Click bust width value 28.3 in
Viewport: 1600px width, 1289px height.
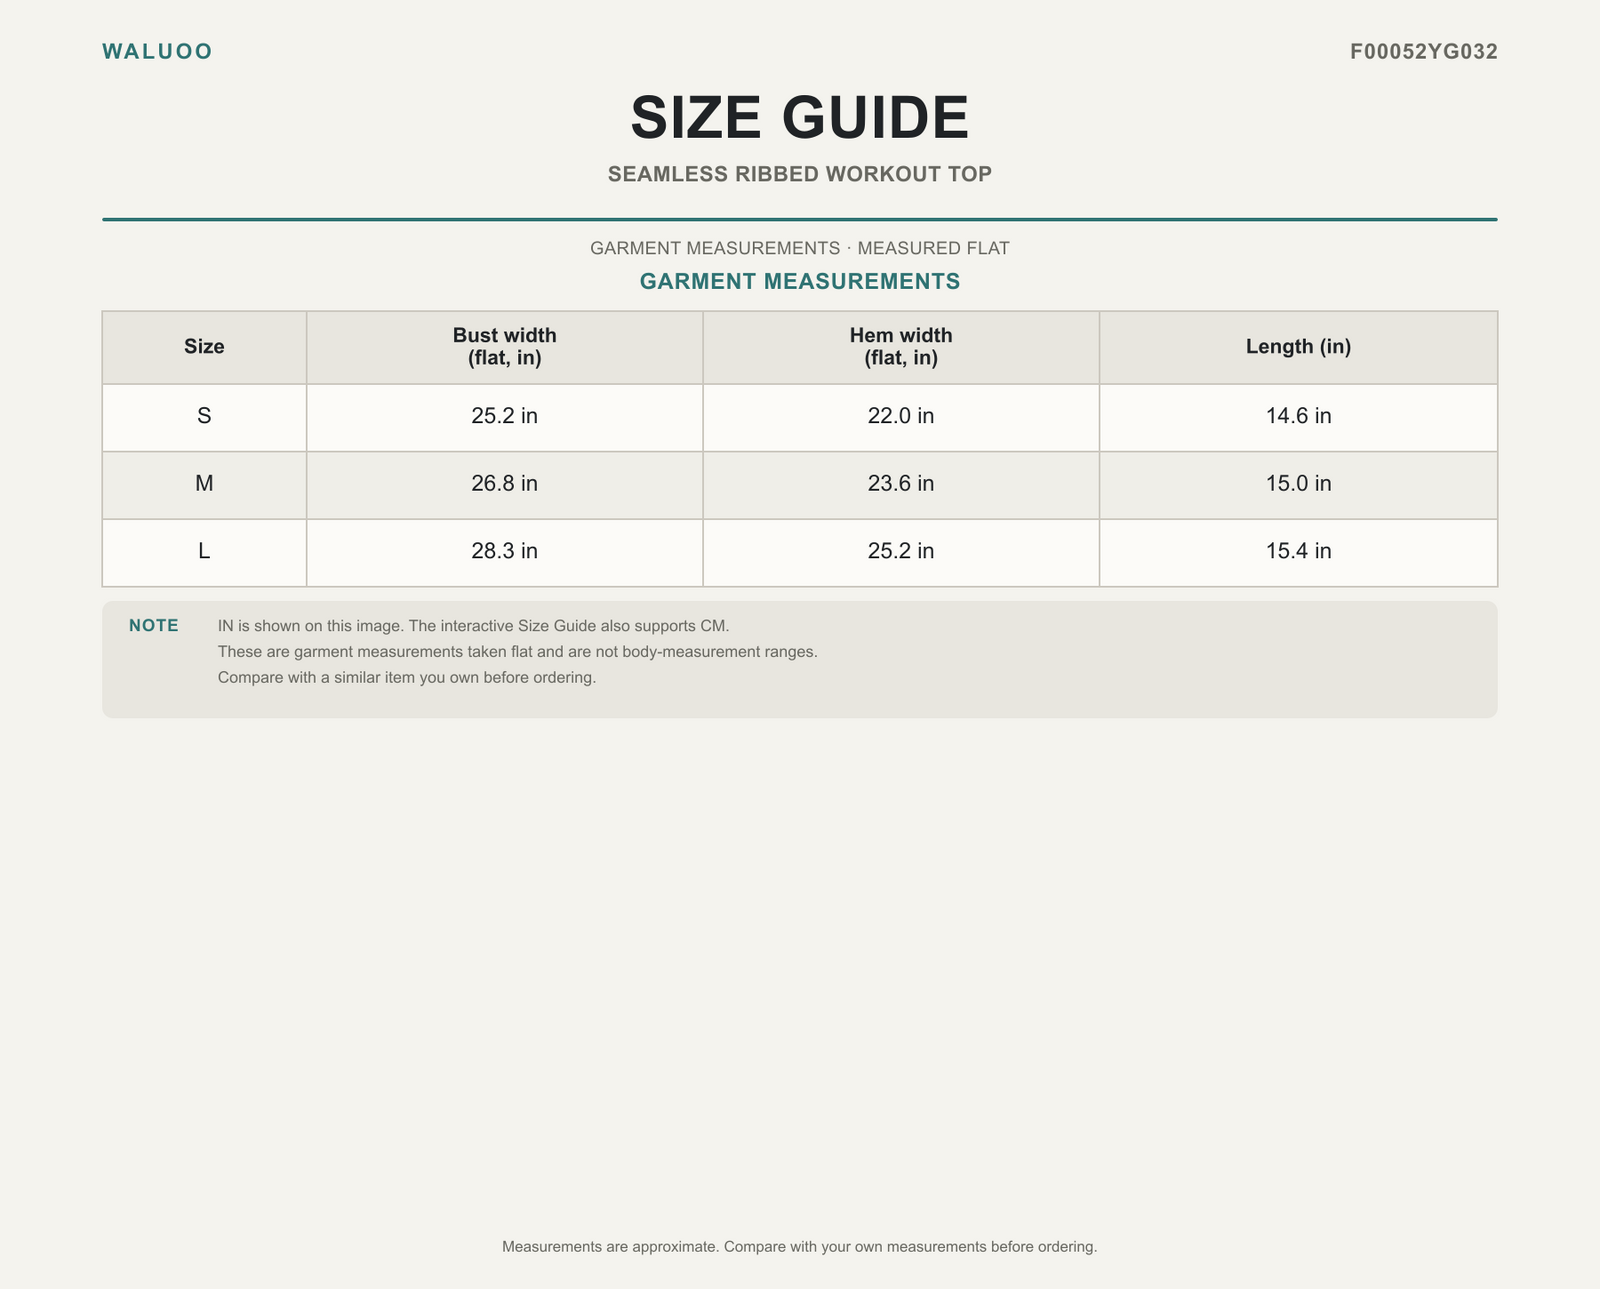tap(505, 551)
